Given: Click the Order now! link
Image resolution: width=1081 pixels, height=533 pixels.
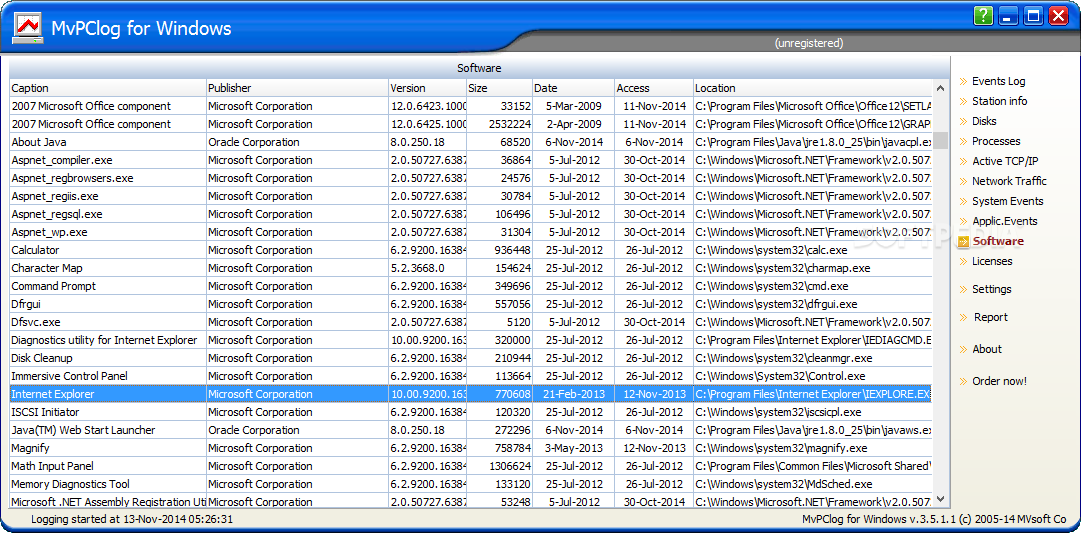Looking at the screenshot, I should (x=1000, y=381).
